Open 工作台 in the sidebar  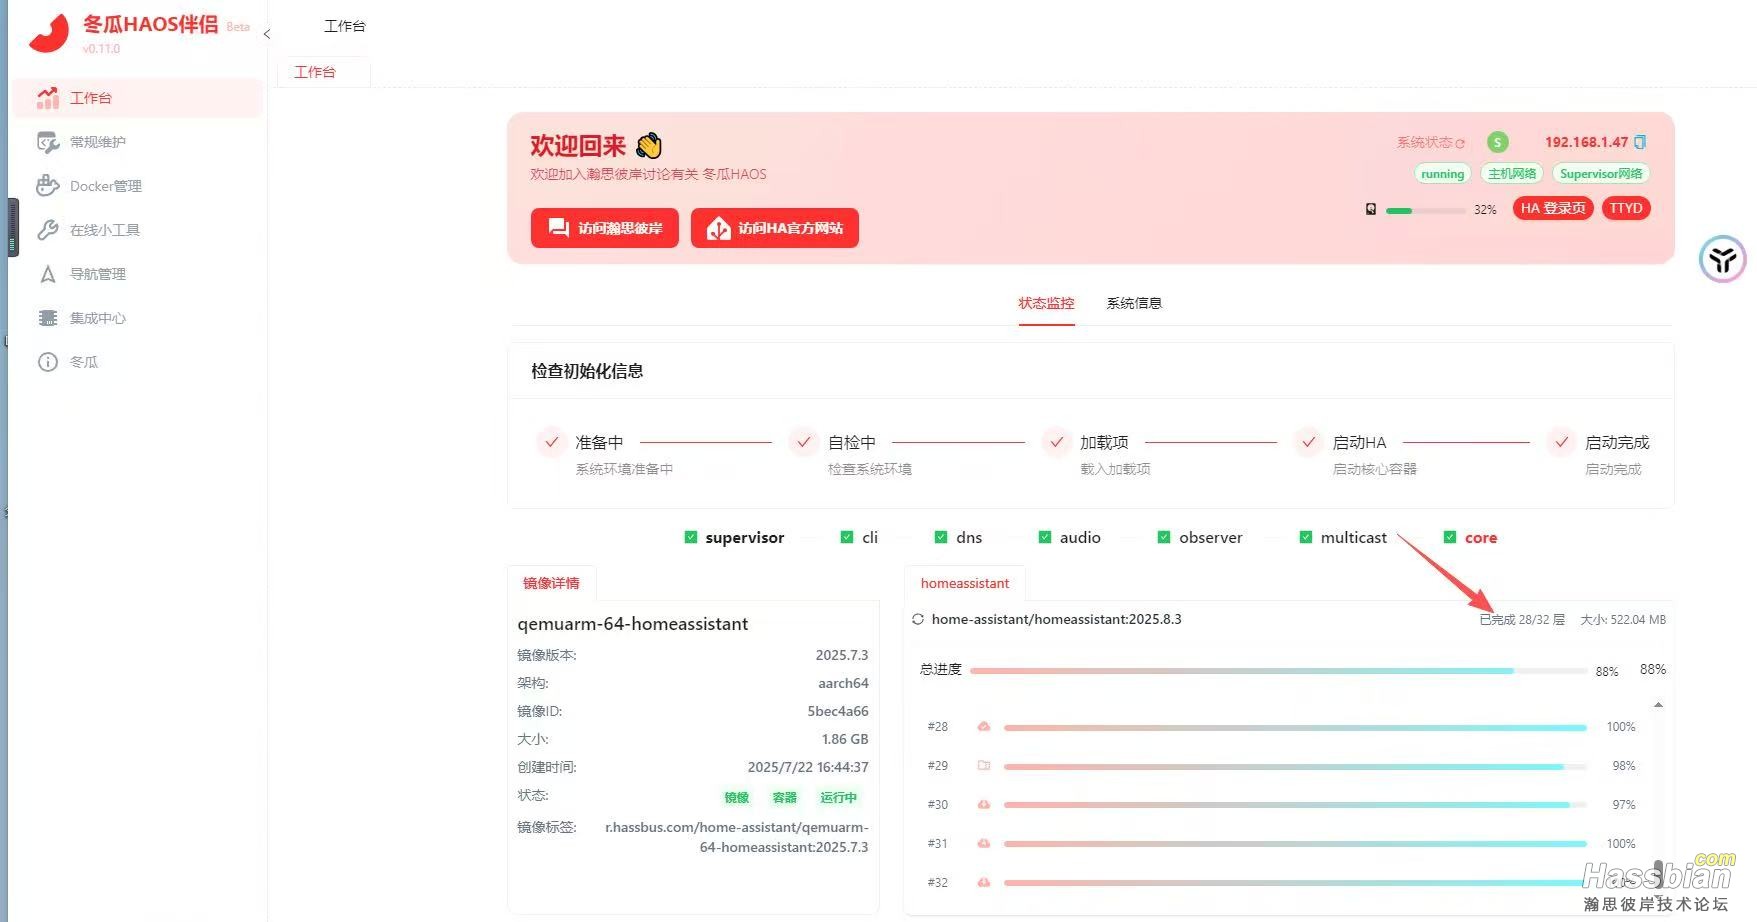click(x=138, y=98)
